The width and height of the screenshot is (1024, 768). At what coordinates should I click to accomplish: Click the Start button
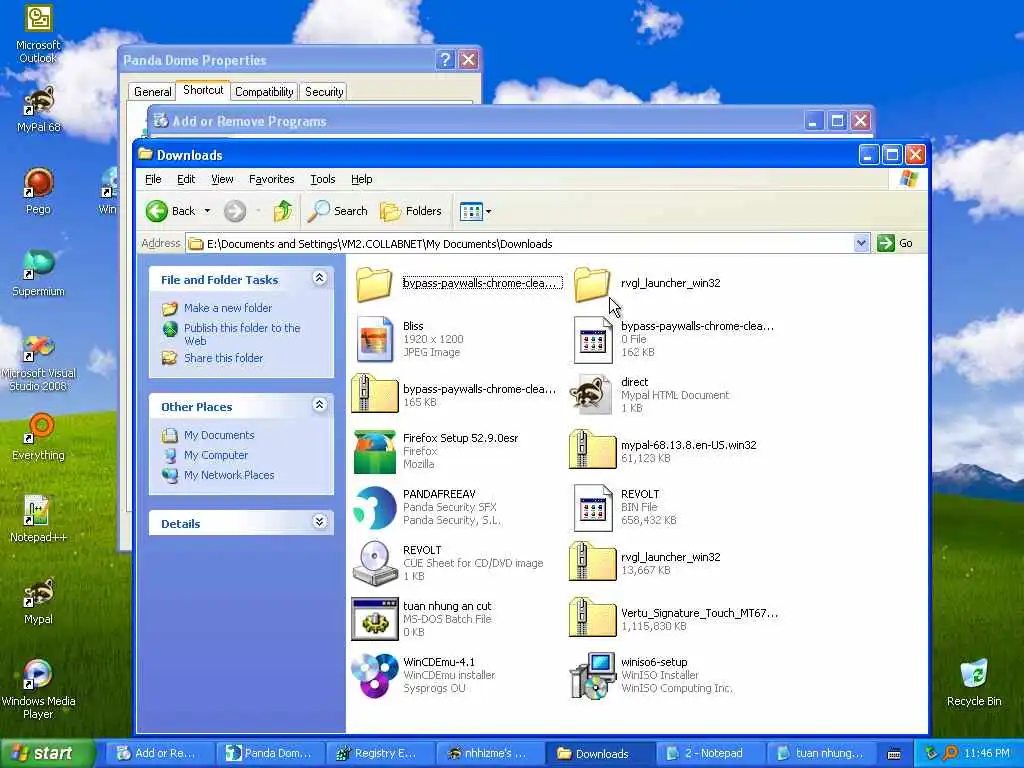[46, 753]
